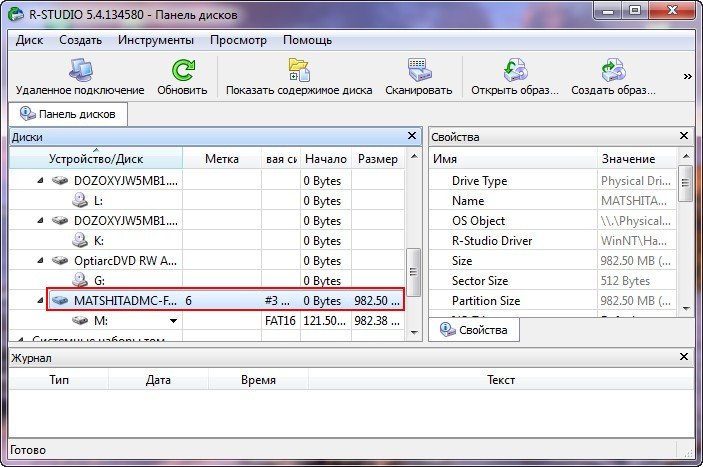The height and width of the screenshot is (467, 703).
Task: Click the Имя properties column header
Action: [513, 159]
